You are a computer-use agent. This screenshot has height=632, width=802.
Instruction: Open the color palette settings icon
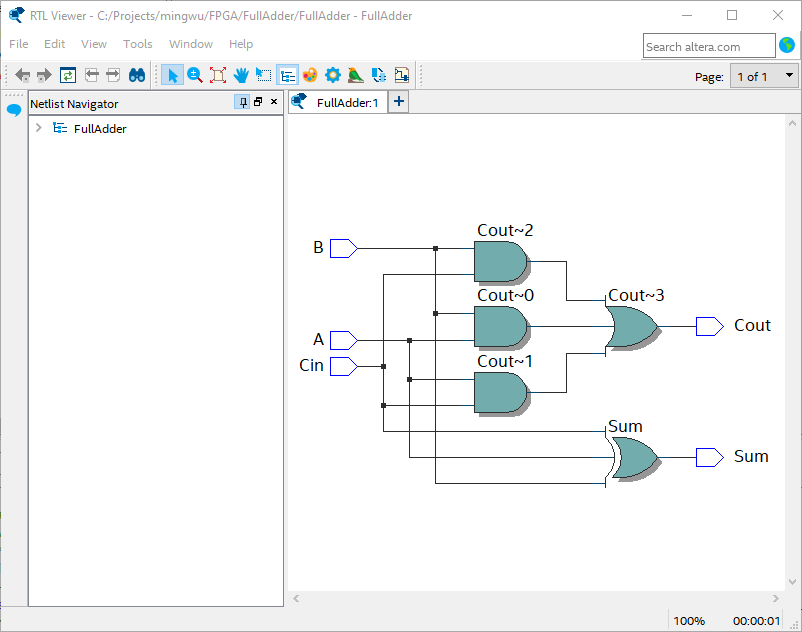pyautogui.click(x=310, y=75)
